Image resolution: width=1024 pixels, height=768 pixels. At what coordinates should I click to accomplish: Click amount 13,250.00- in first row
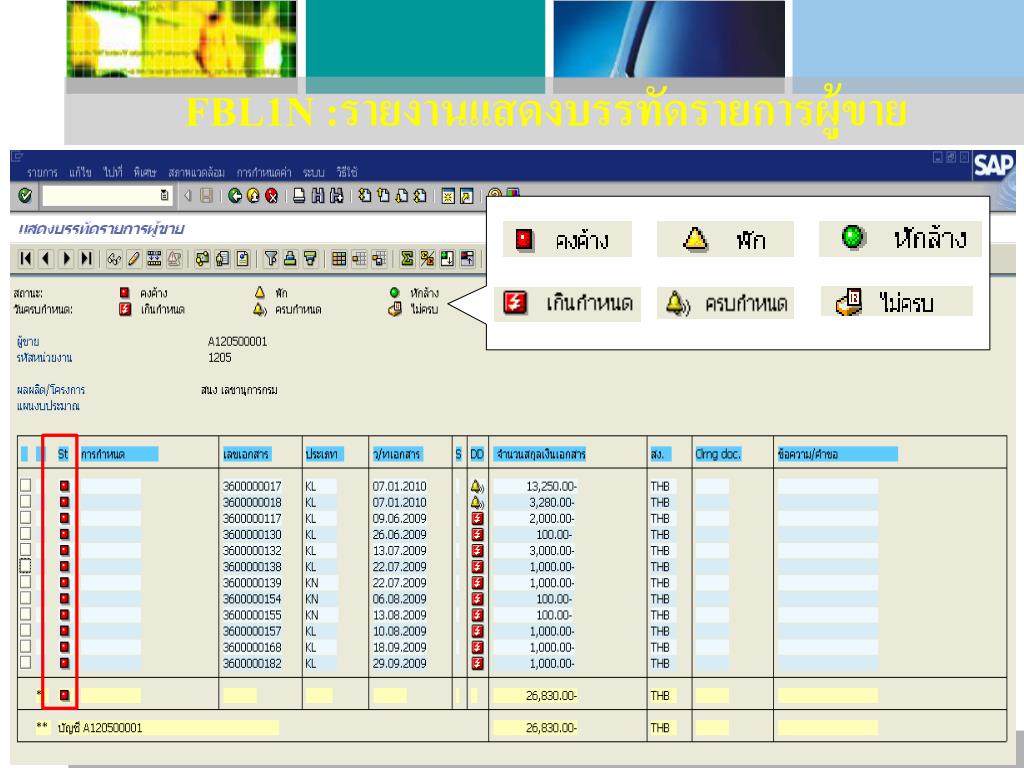click(551, 486)
